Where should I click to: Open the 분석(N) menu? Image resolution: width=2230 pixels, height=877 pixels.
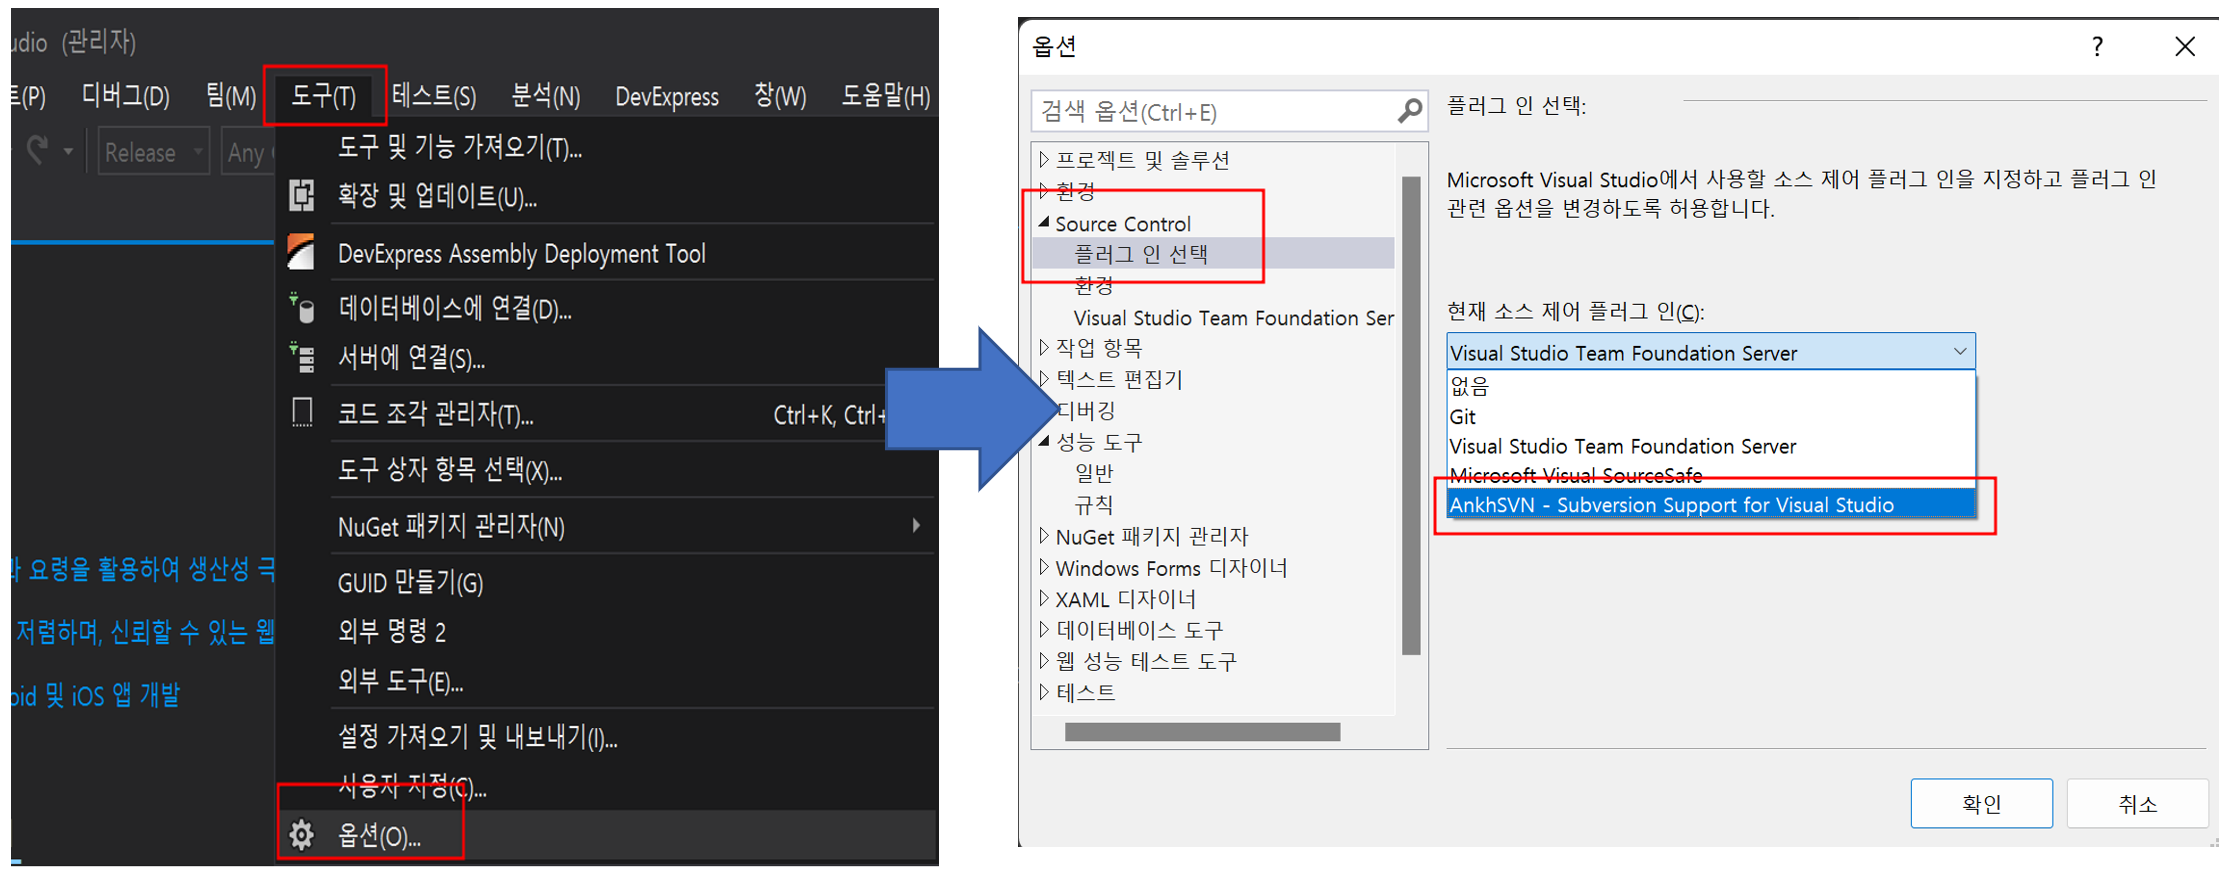point(545,96)
